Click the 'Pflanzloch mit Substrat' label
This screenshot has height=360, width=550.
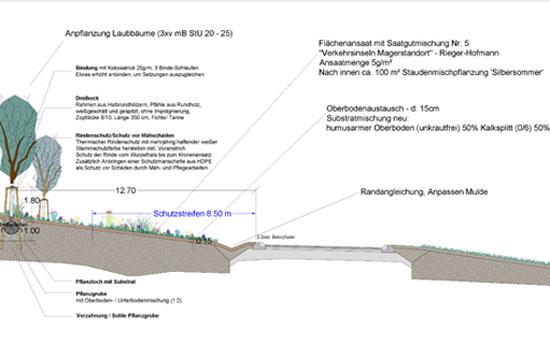106,282
